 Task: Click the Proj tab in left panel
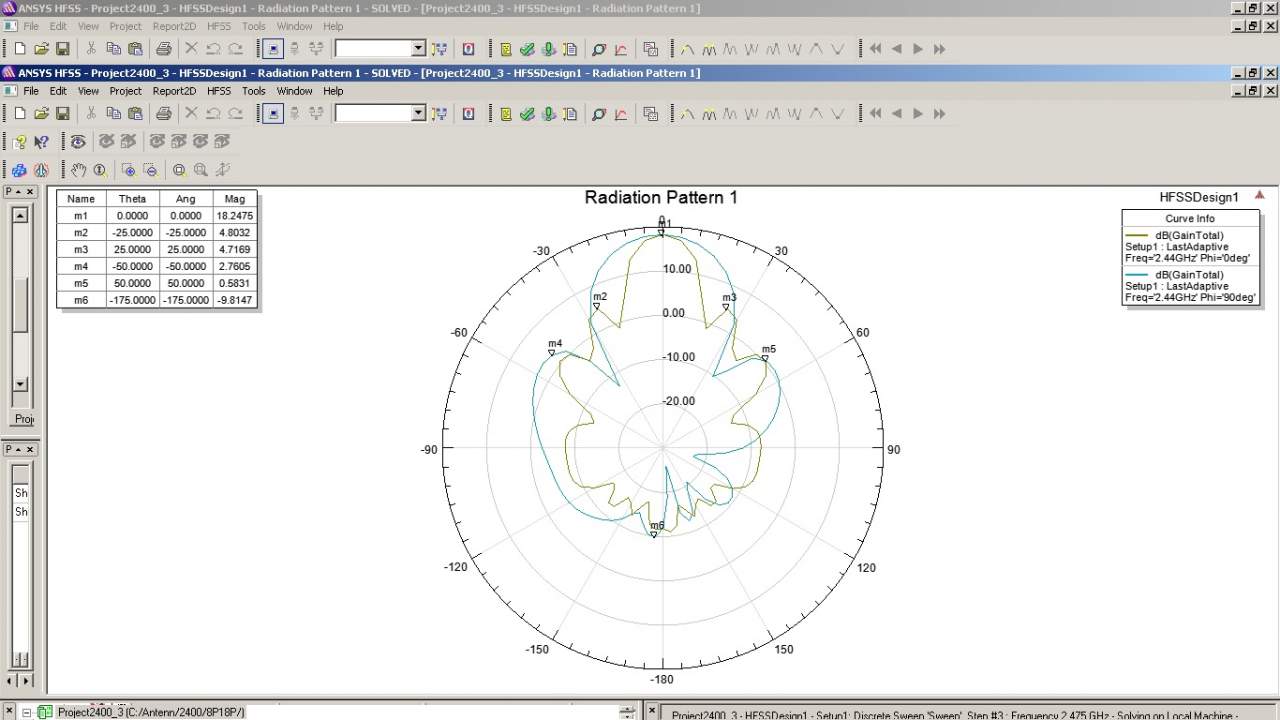pos(24,419)
